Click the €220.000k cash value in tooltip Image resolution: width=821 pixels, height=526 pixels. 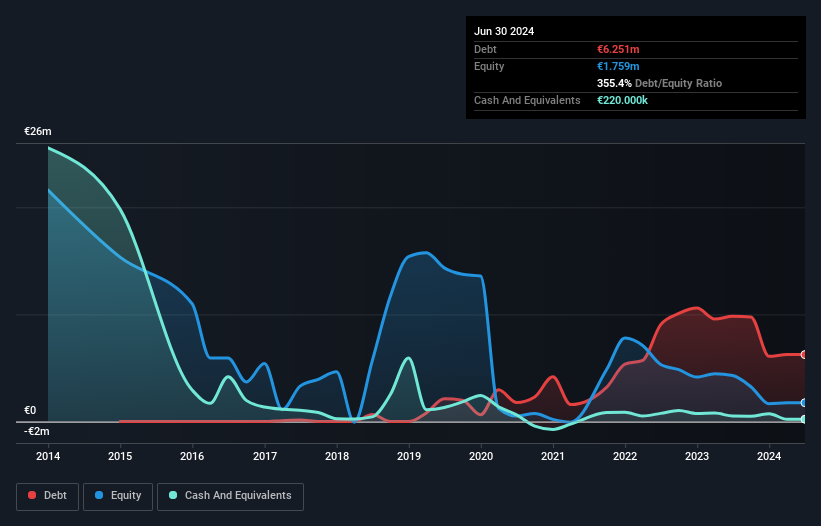tap(622, 100)
